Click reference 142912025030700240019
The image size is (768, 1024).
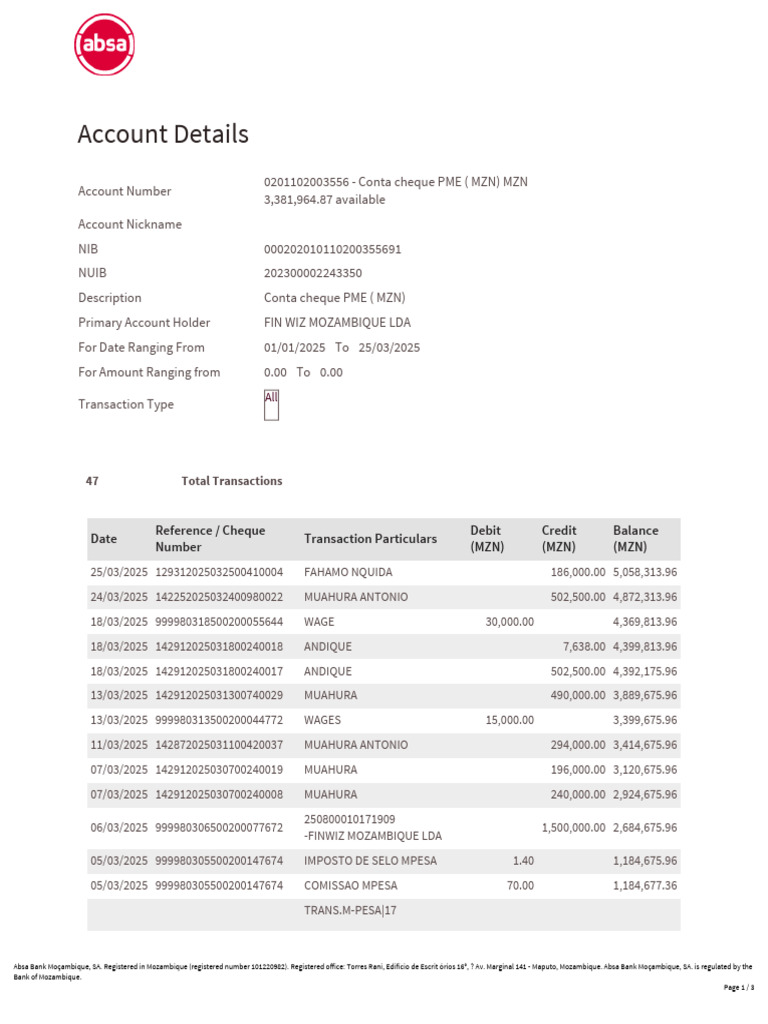[x=219, y=770]
